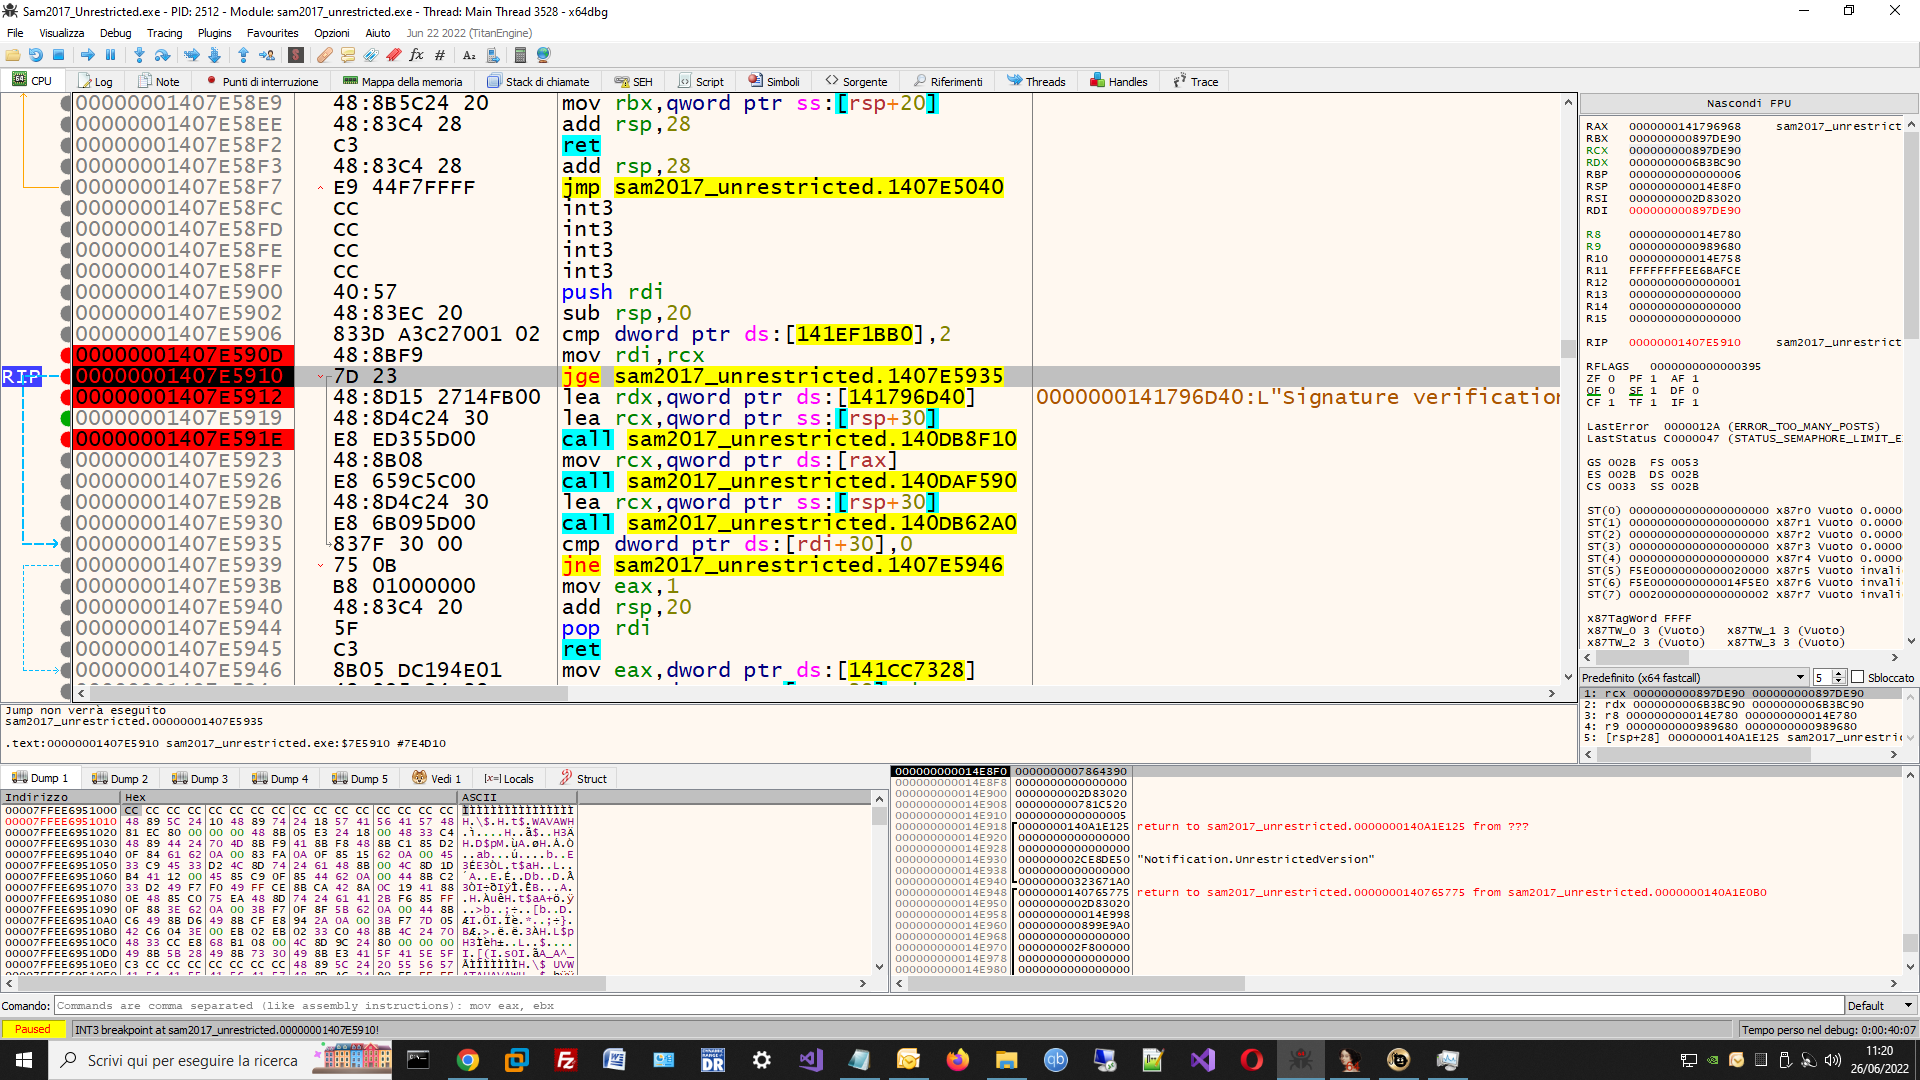This screenshot has width=1920, height=1080.
Task: Open the Plugins menu
Action: [214, 33]
